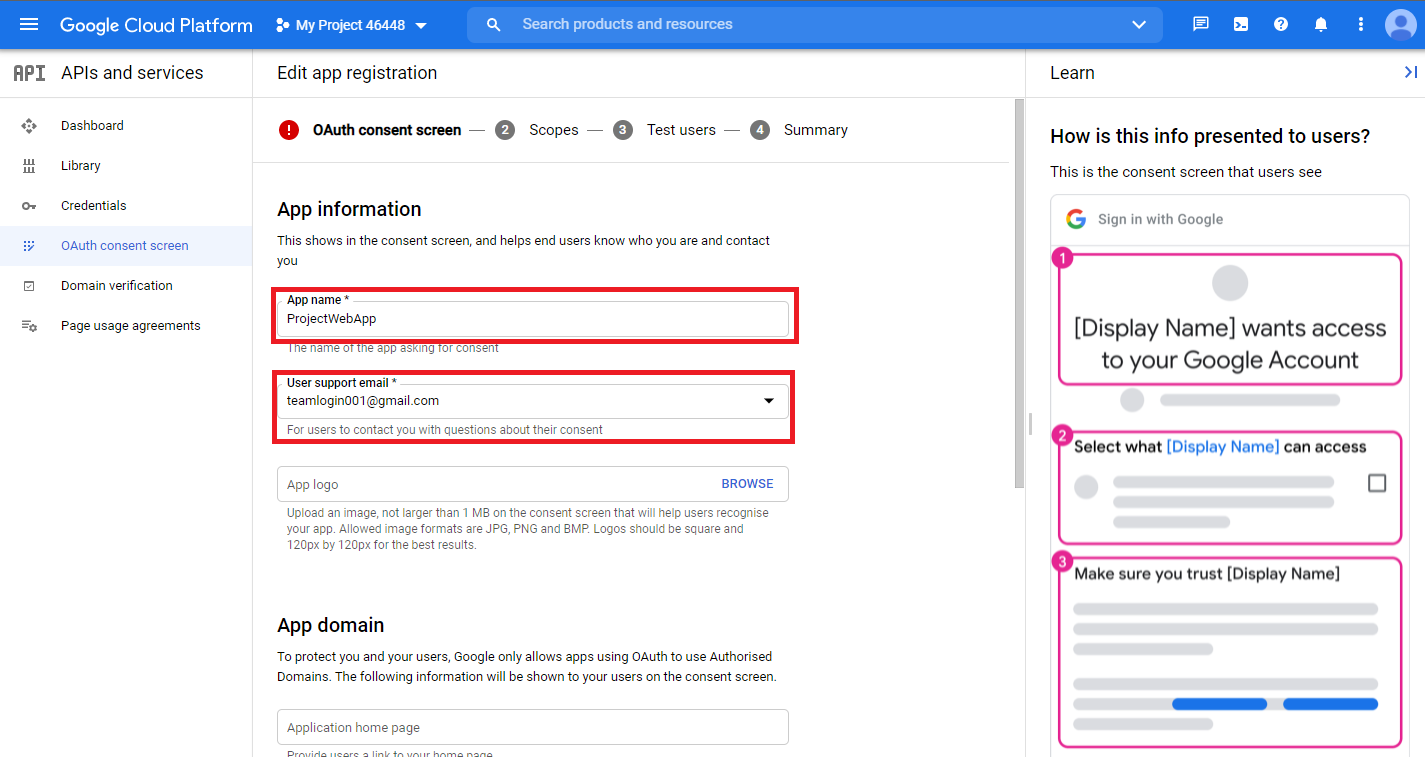Click the Application home page field
1425x757 pixels.
point(533,727)
